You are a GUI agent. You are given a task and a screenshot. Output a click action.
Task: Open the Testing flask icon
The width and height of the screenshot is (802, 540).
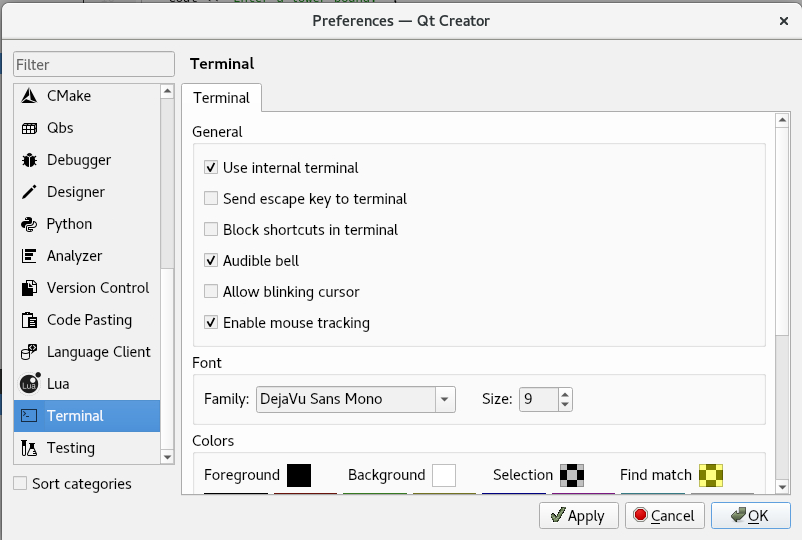click(29, 448)
